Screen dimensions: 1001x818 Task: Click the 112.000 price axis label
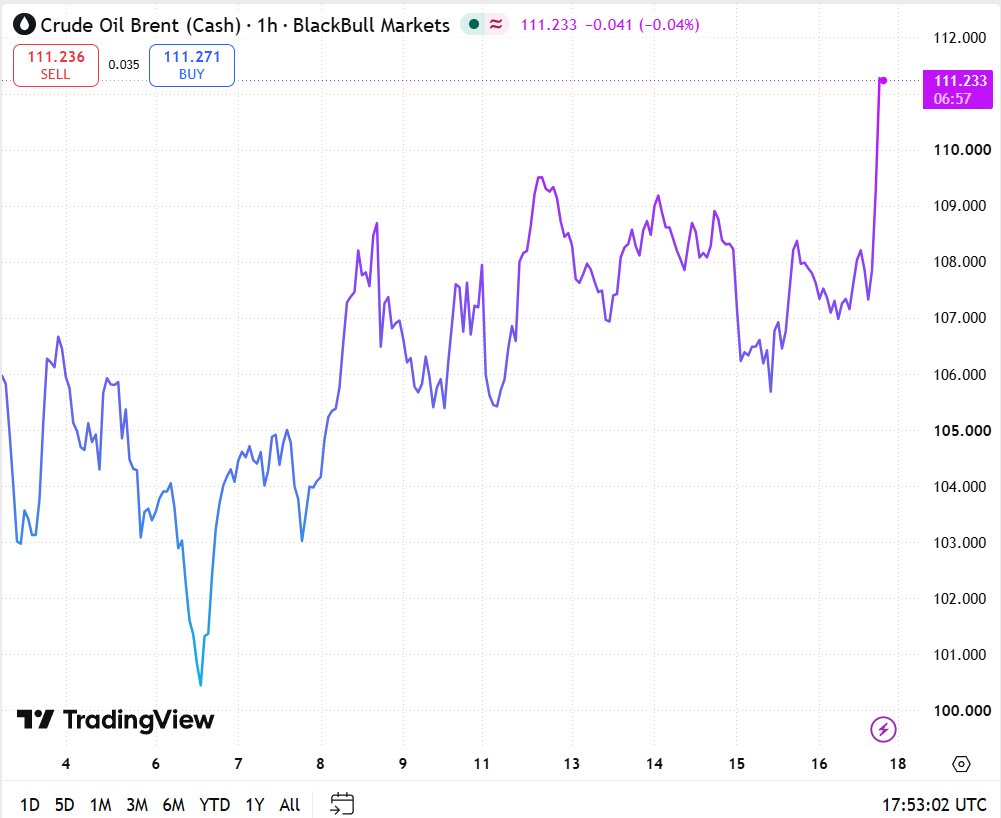coord(960,38)
